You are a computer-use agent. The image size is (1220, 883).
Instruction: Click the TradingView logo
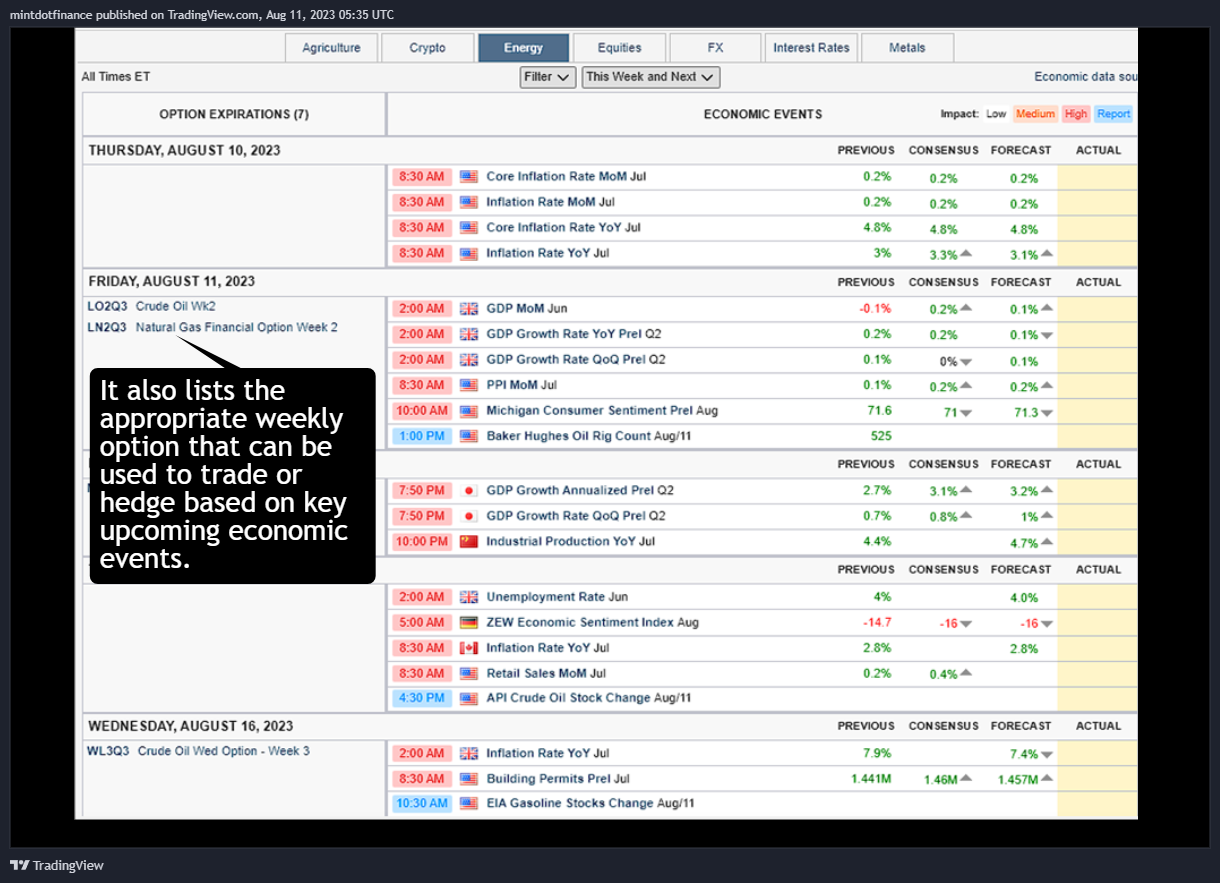[x=57, y=865]
